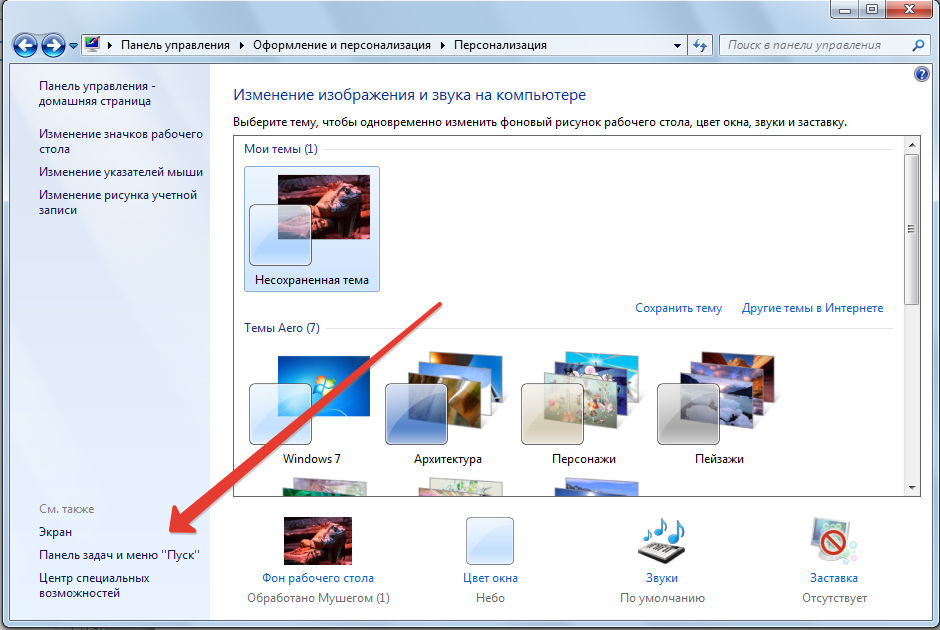This screenshot has width=940, height=630.
Task: Select the Несохраненная тема theme
Action: click(x=312, y=229)
